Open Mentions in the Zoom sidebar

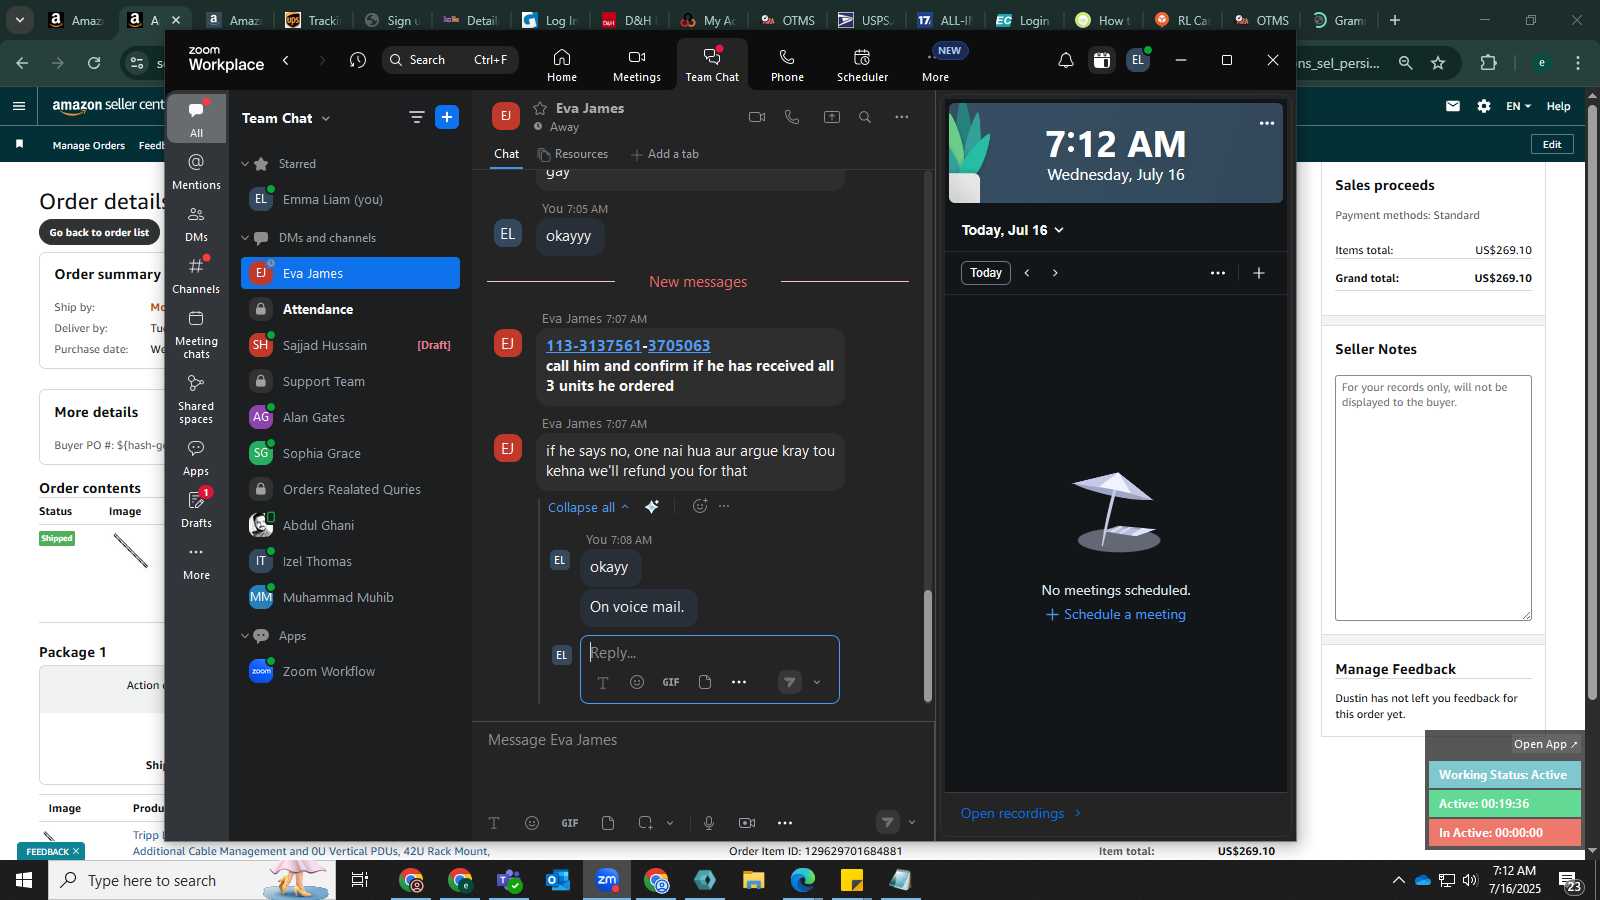[196, 171]
